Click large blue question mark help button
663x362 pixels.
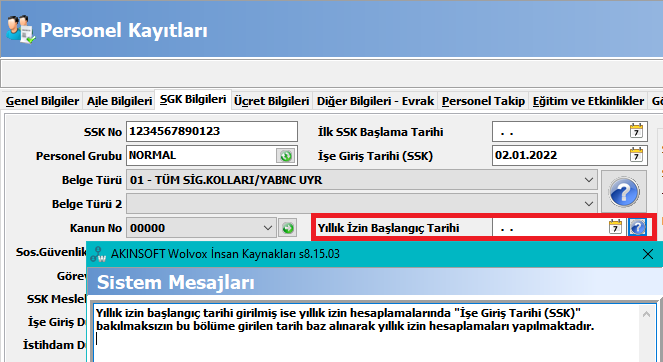[624, 192]
